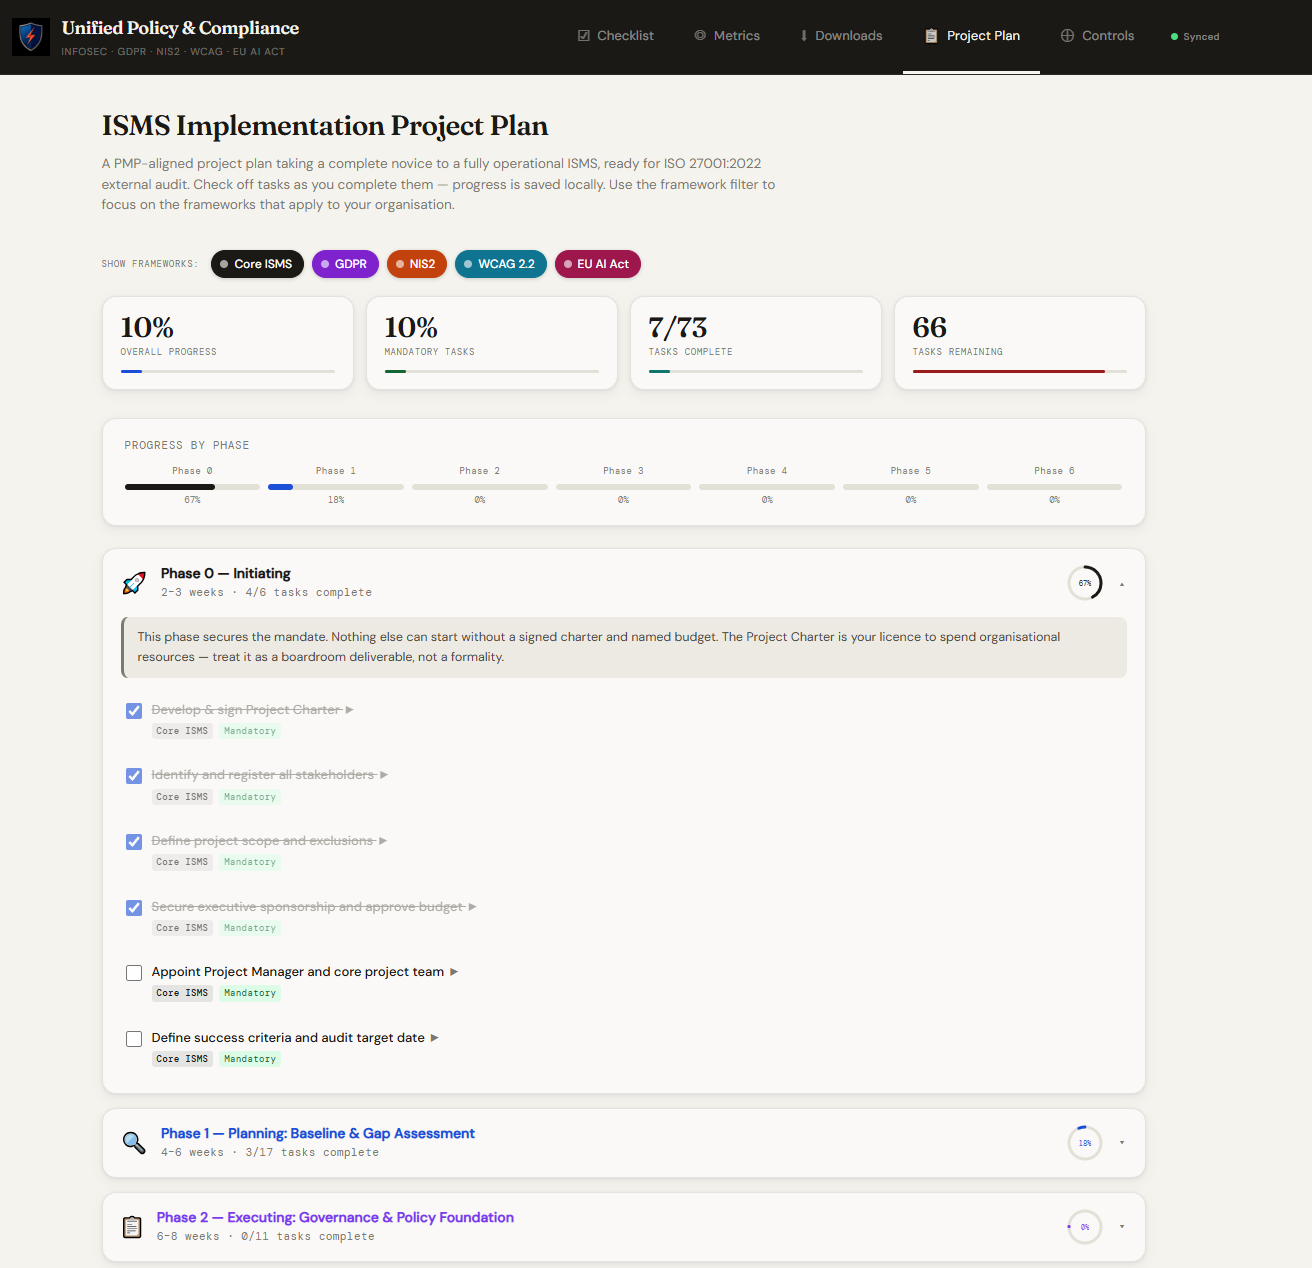Click the 67% progress ring in Phase 0
The height and width of the screenshot is (1268, 1312).
click(1085, 583)
